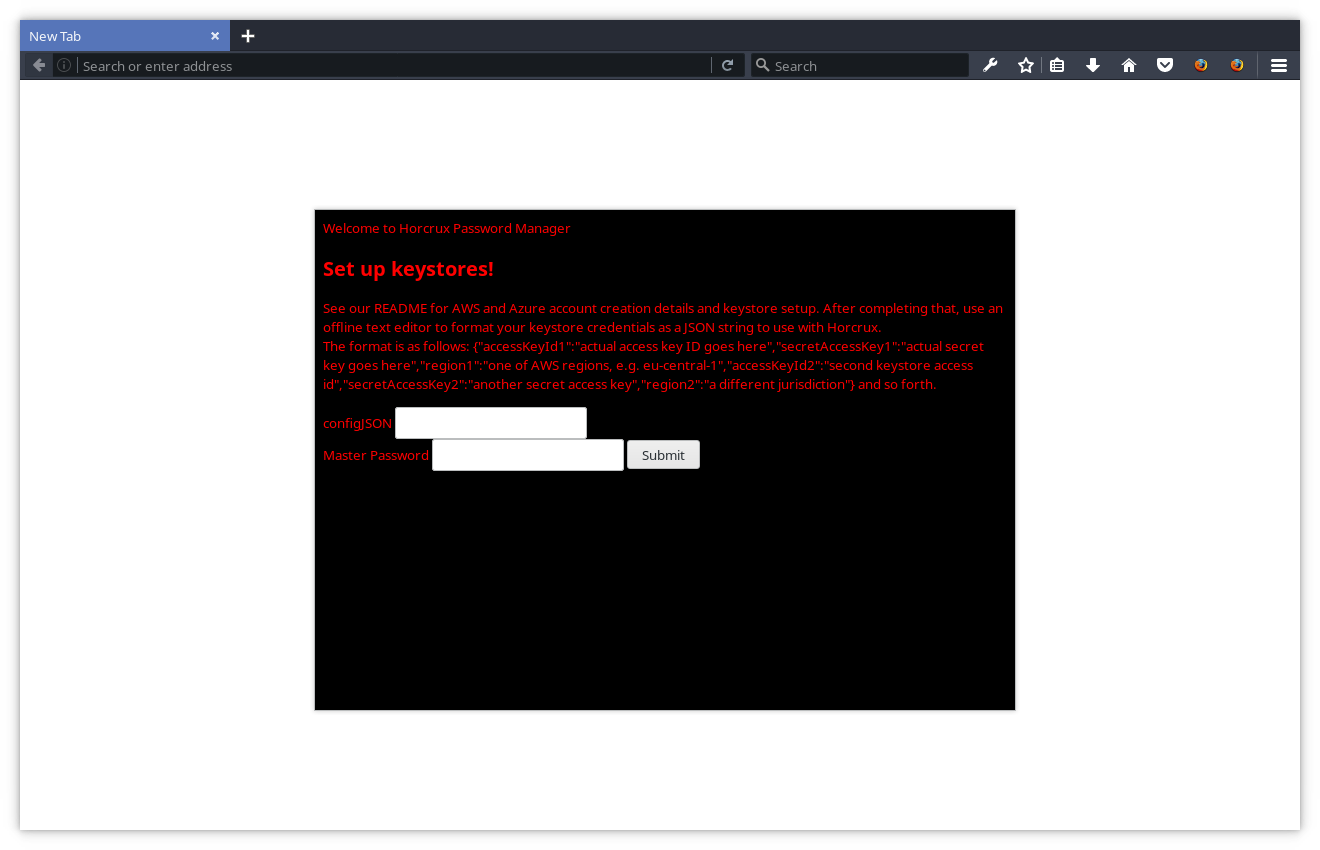Viewport: 1320px width, 850px height.
Task: Click the 'Master Password' label
Action: tap(376, 456)
